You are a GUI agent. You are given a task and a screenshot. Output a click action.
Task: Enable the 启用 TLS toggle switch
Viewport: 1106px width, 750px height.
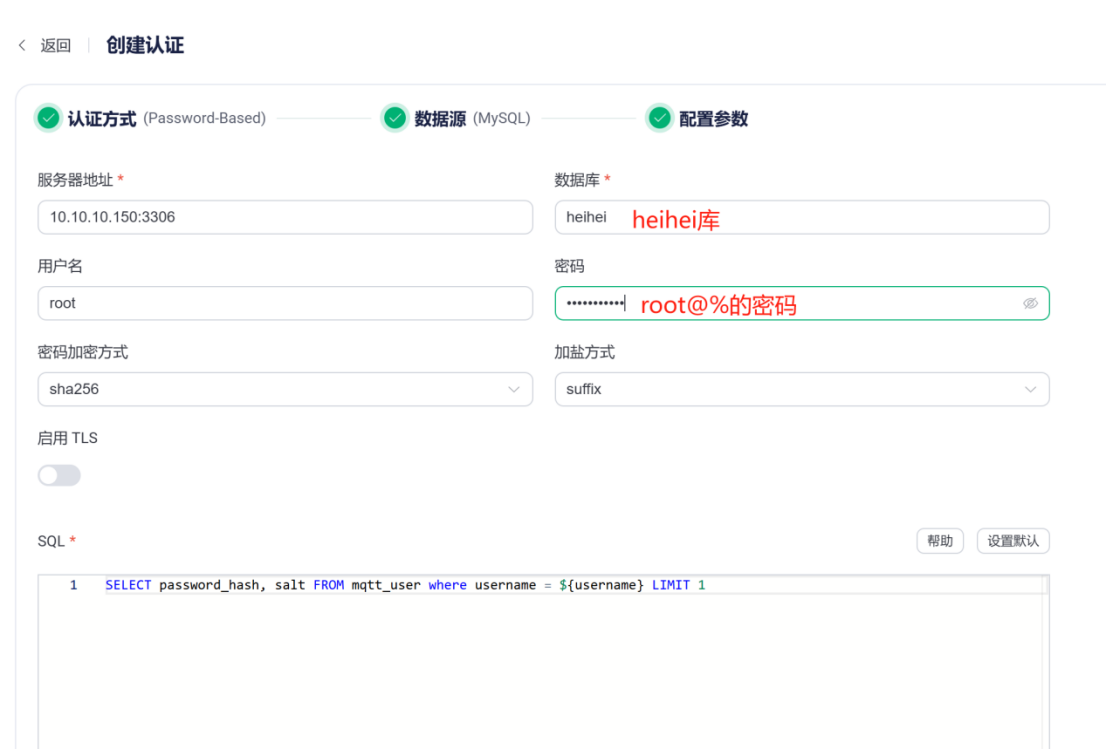pos(59,476)
